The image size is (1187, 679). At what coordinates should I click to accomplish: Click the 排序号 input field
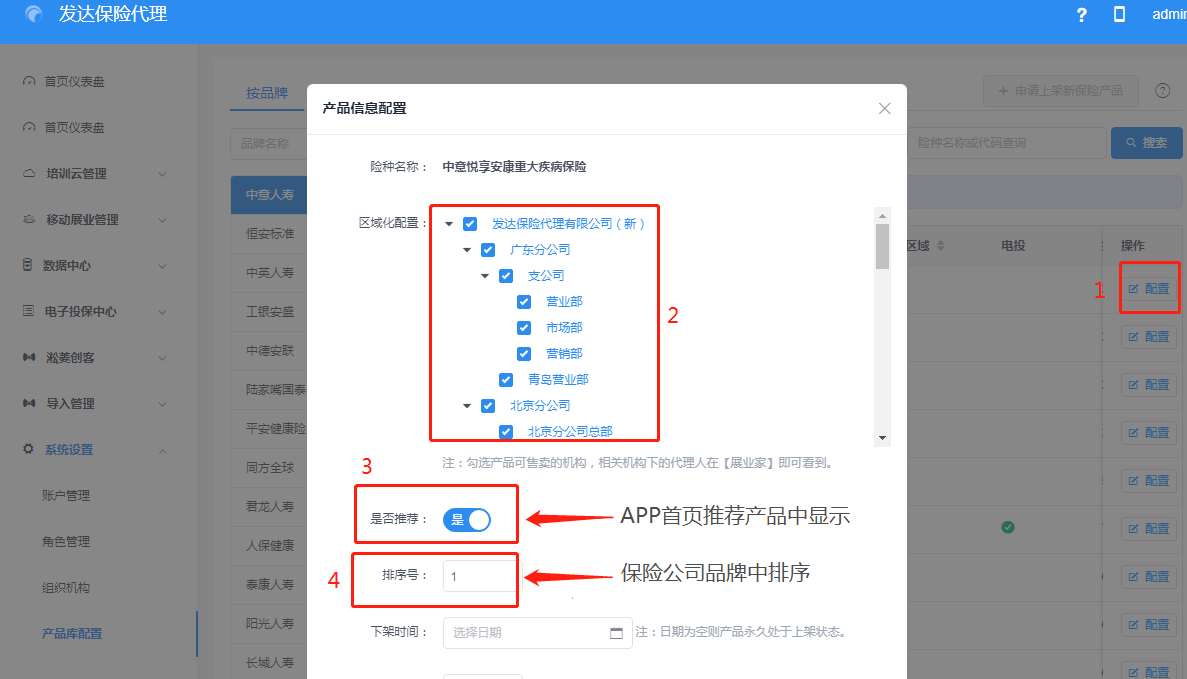(480, 577)
